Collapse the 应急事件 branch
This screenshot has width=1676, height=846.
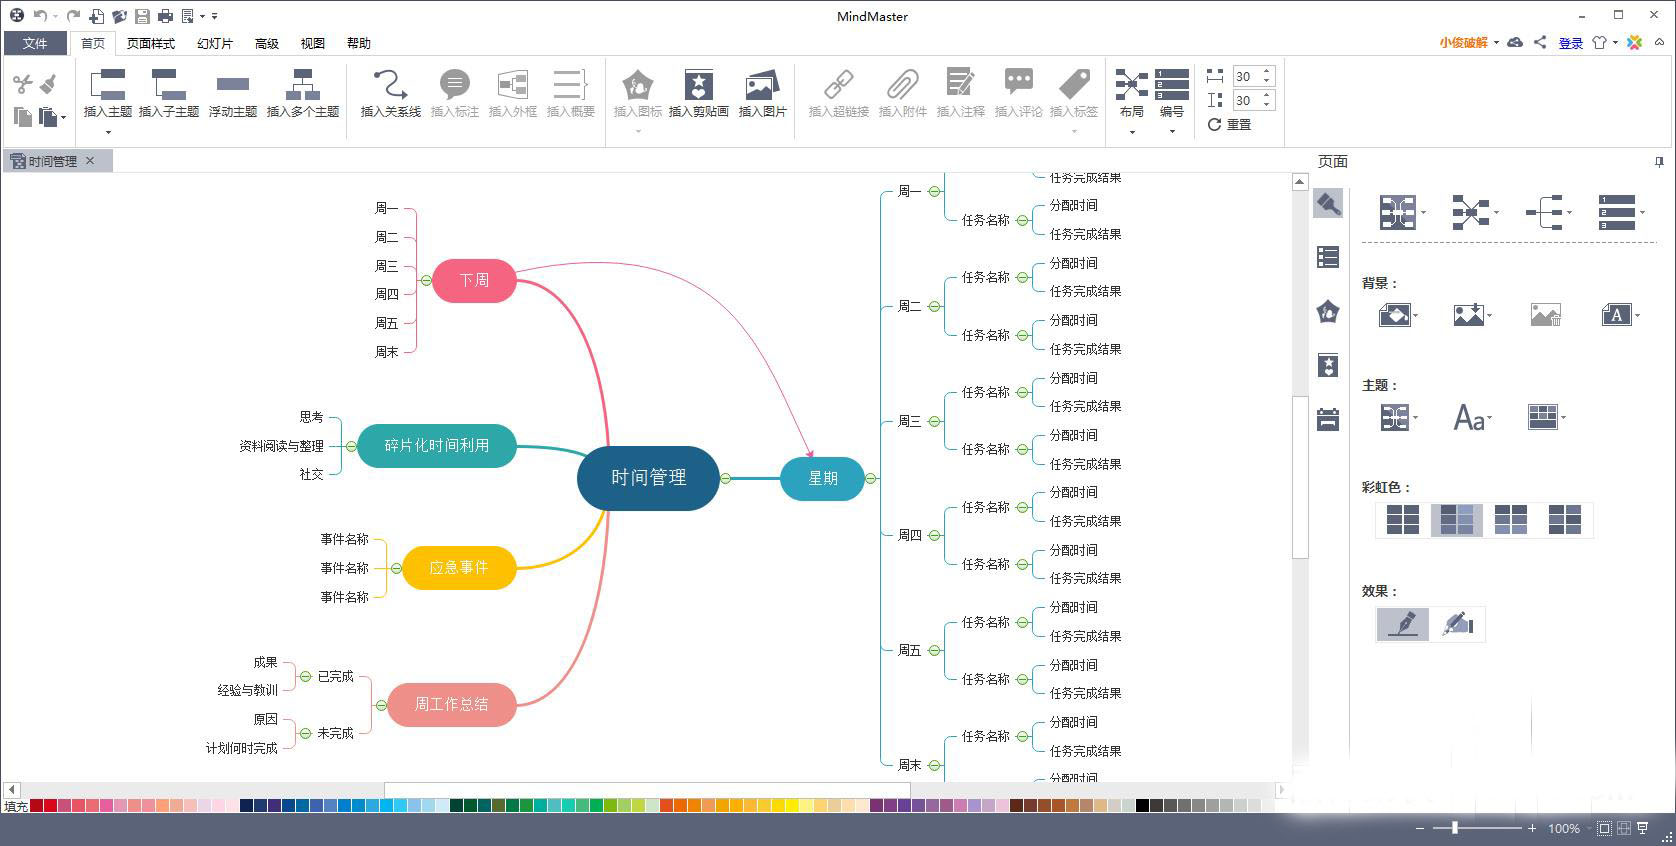(x=396, y=568)
